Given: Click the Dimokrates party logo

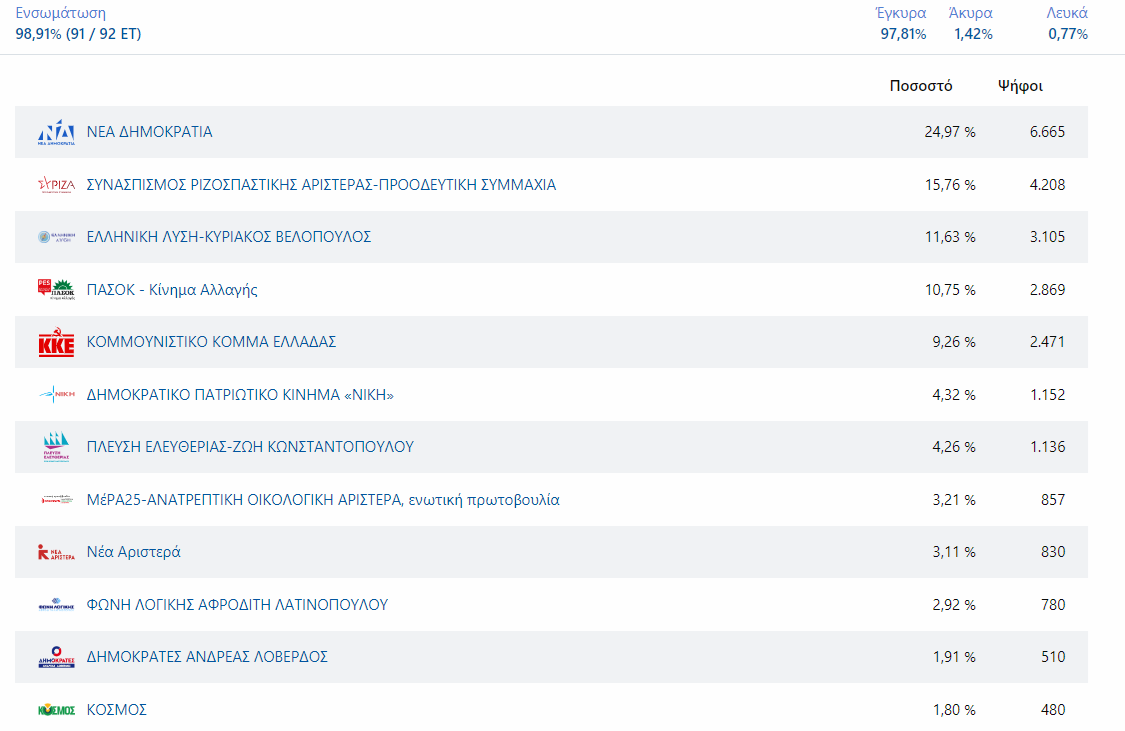Looking at the screenshot, I should point(56,657).
